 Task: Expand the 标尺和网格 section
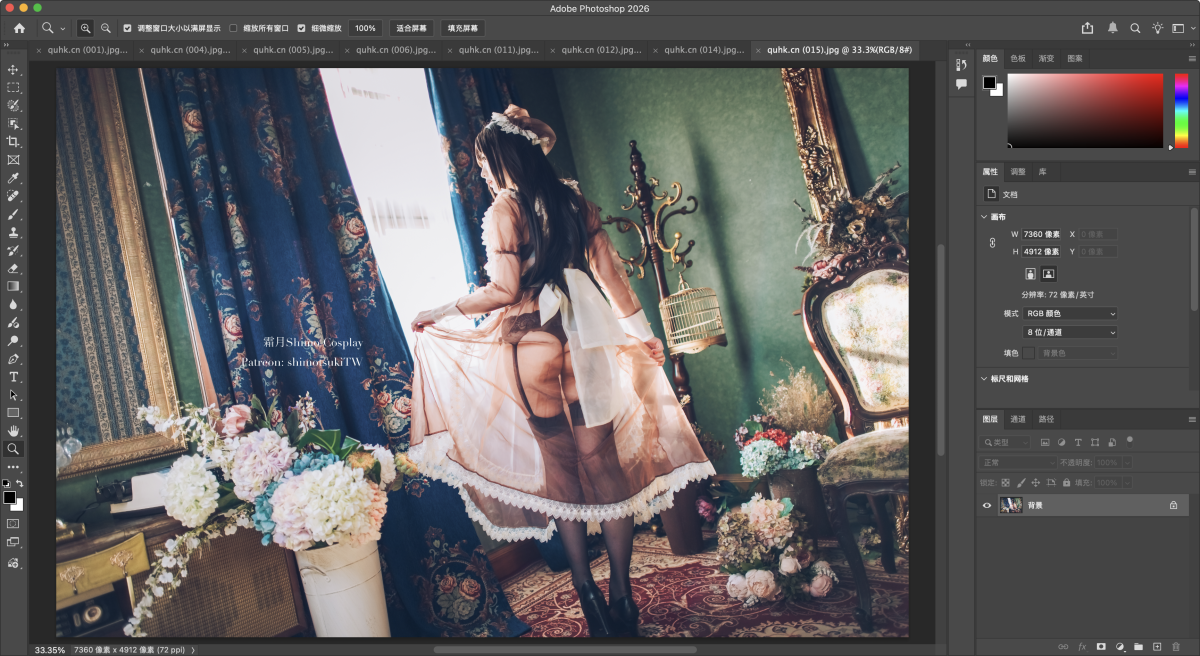[x=984, y=379]
